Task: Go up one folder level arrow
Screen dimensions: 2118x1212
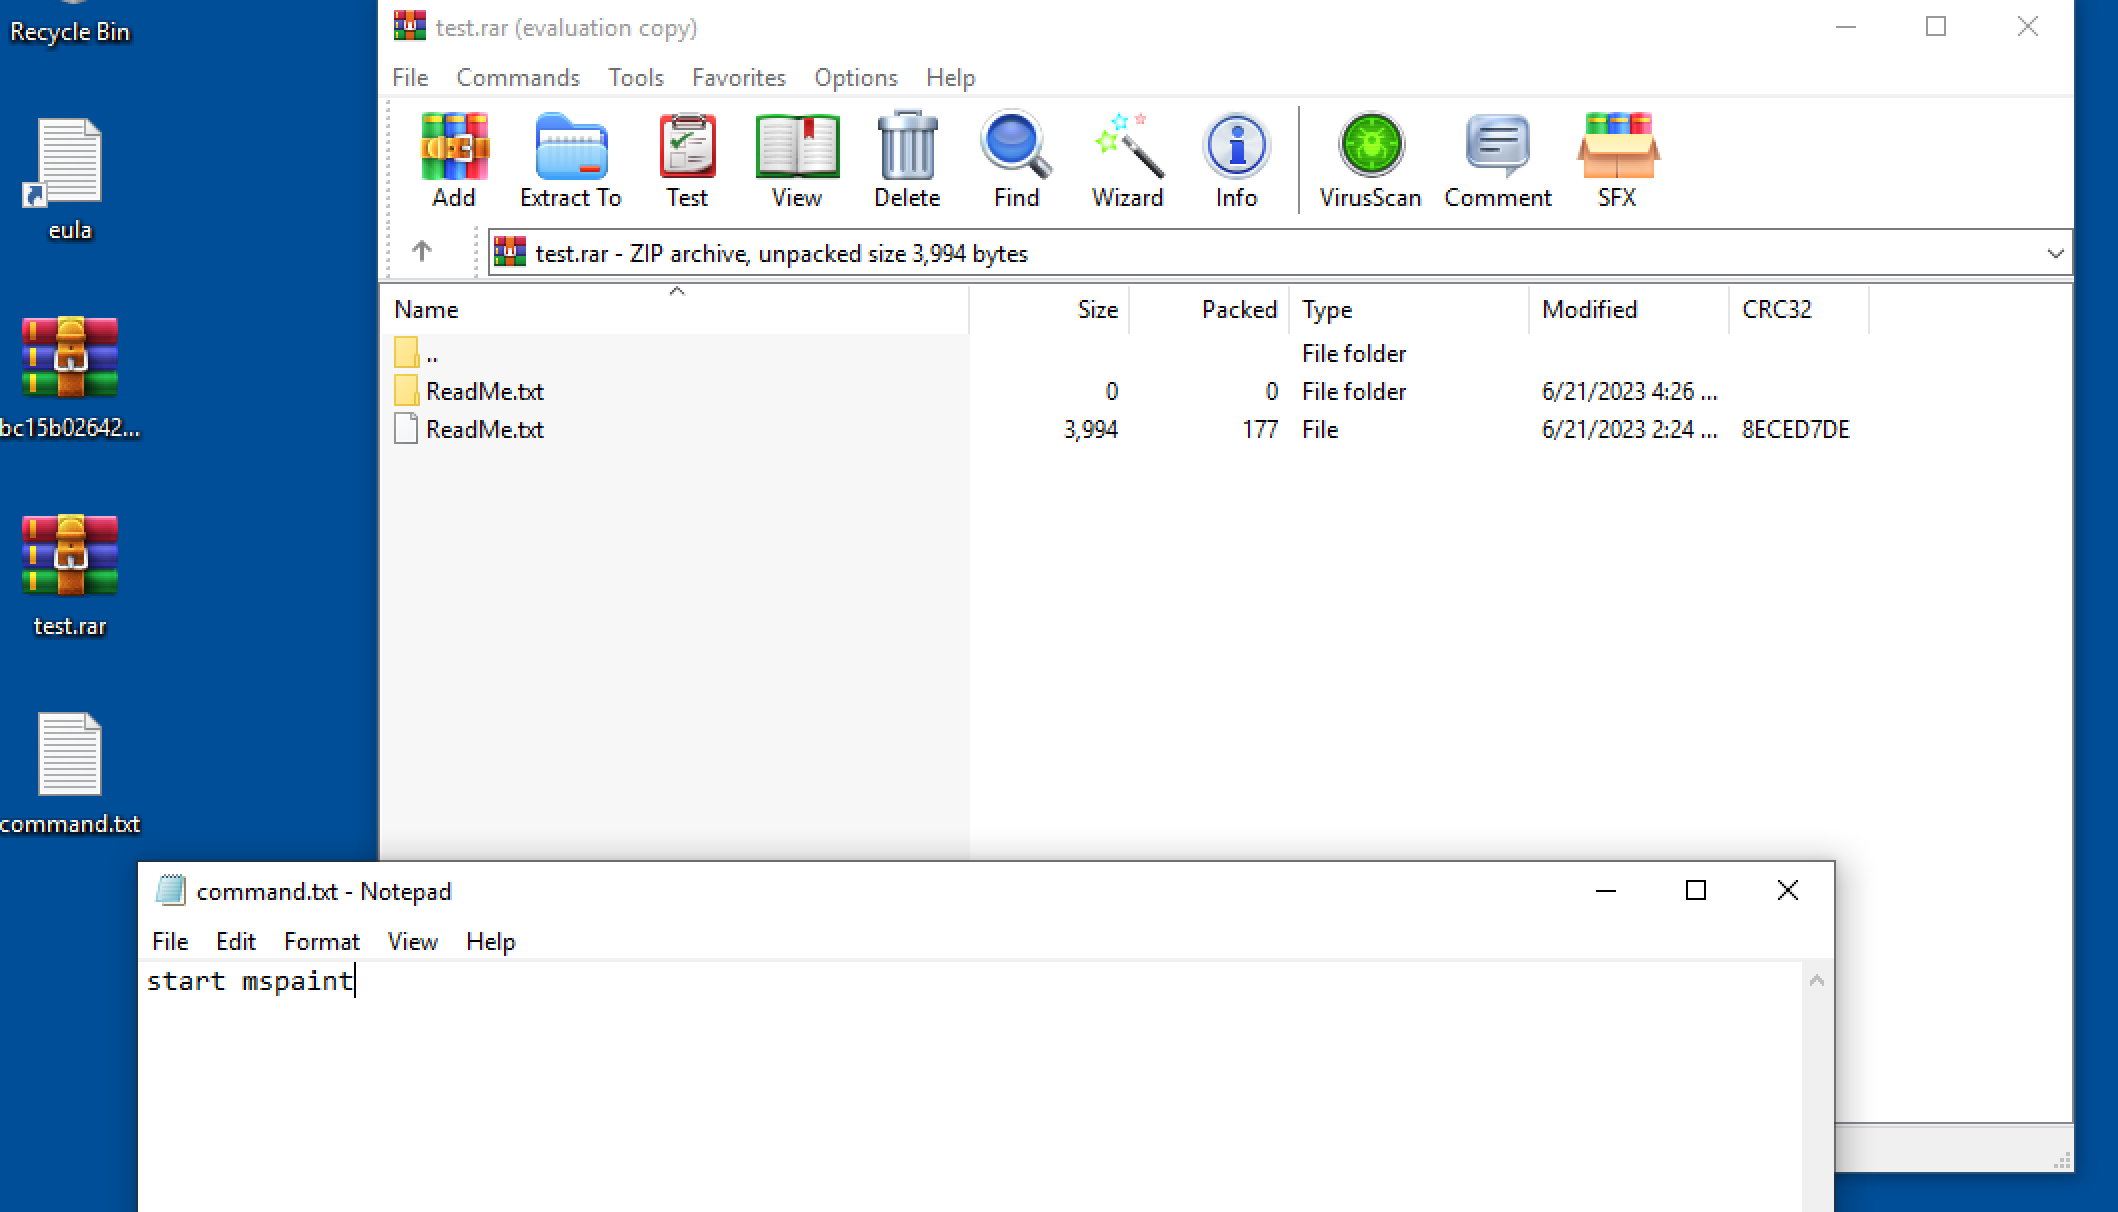Action: pos(422,252)
